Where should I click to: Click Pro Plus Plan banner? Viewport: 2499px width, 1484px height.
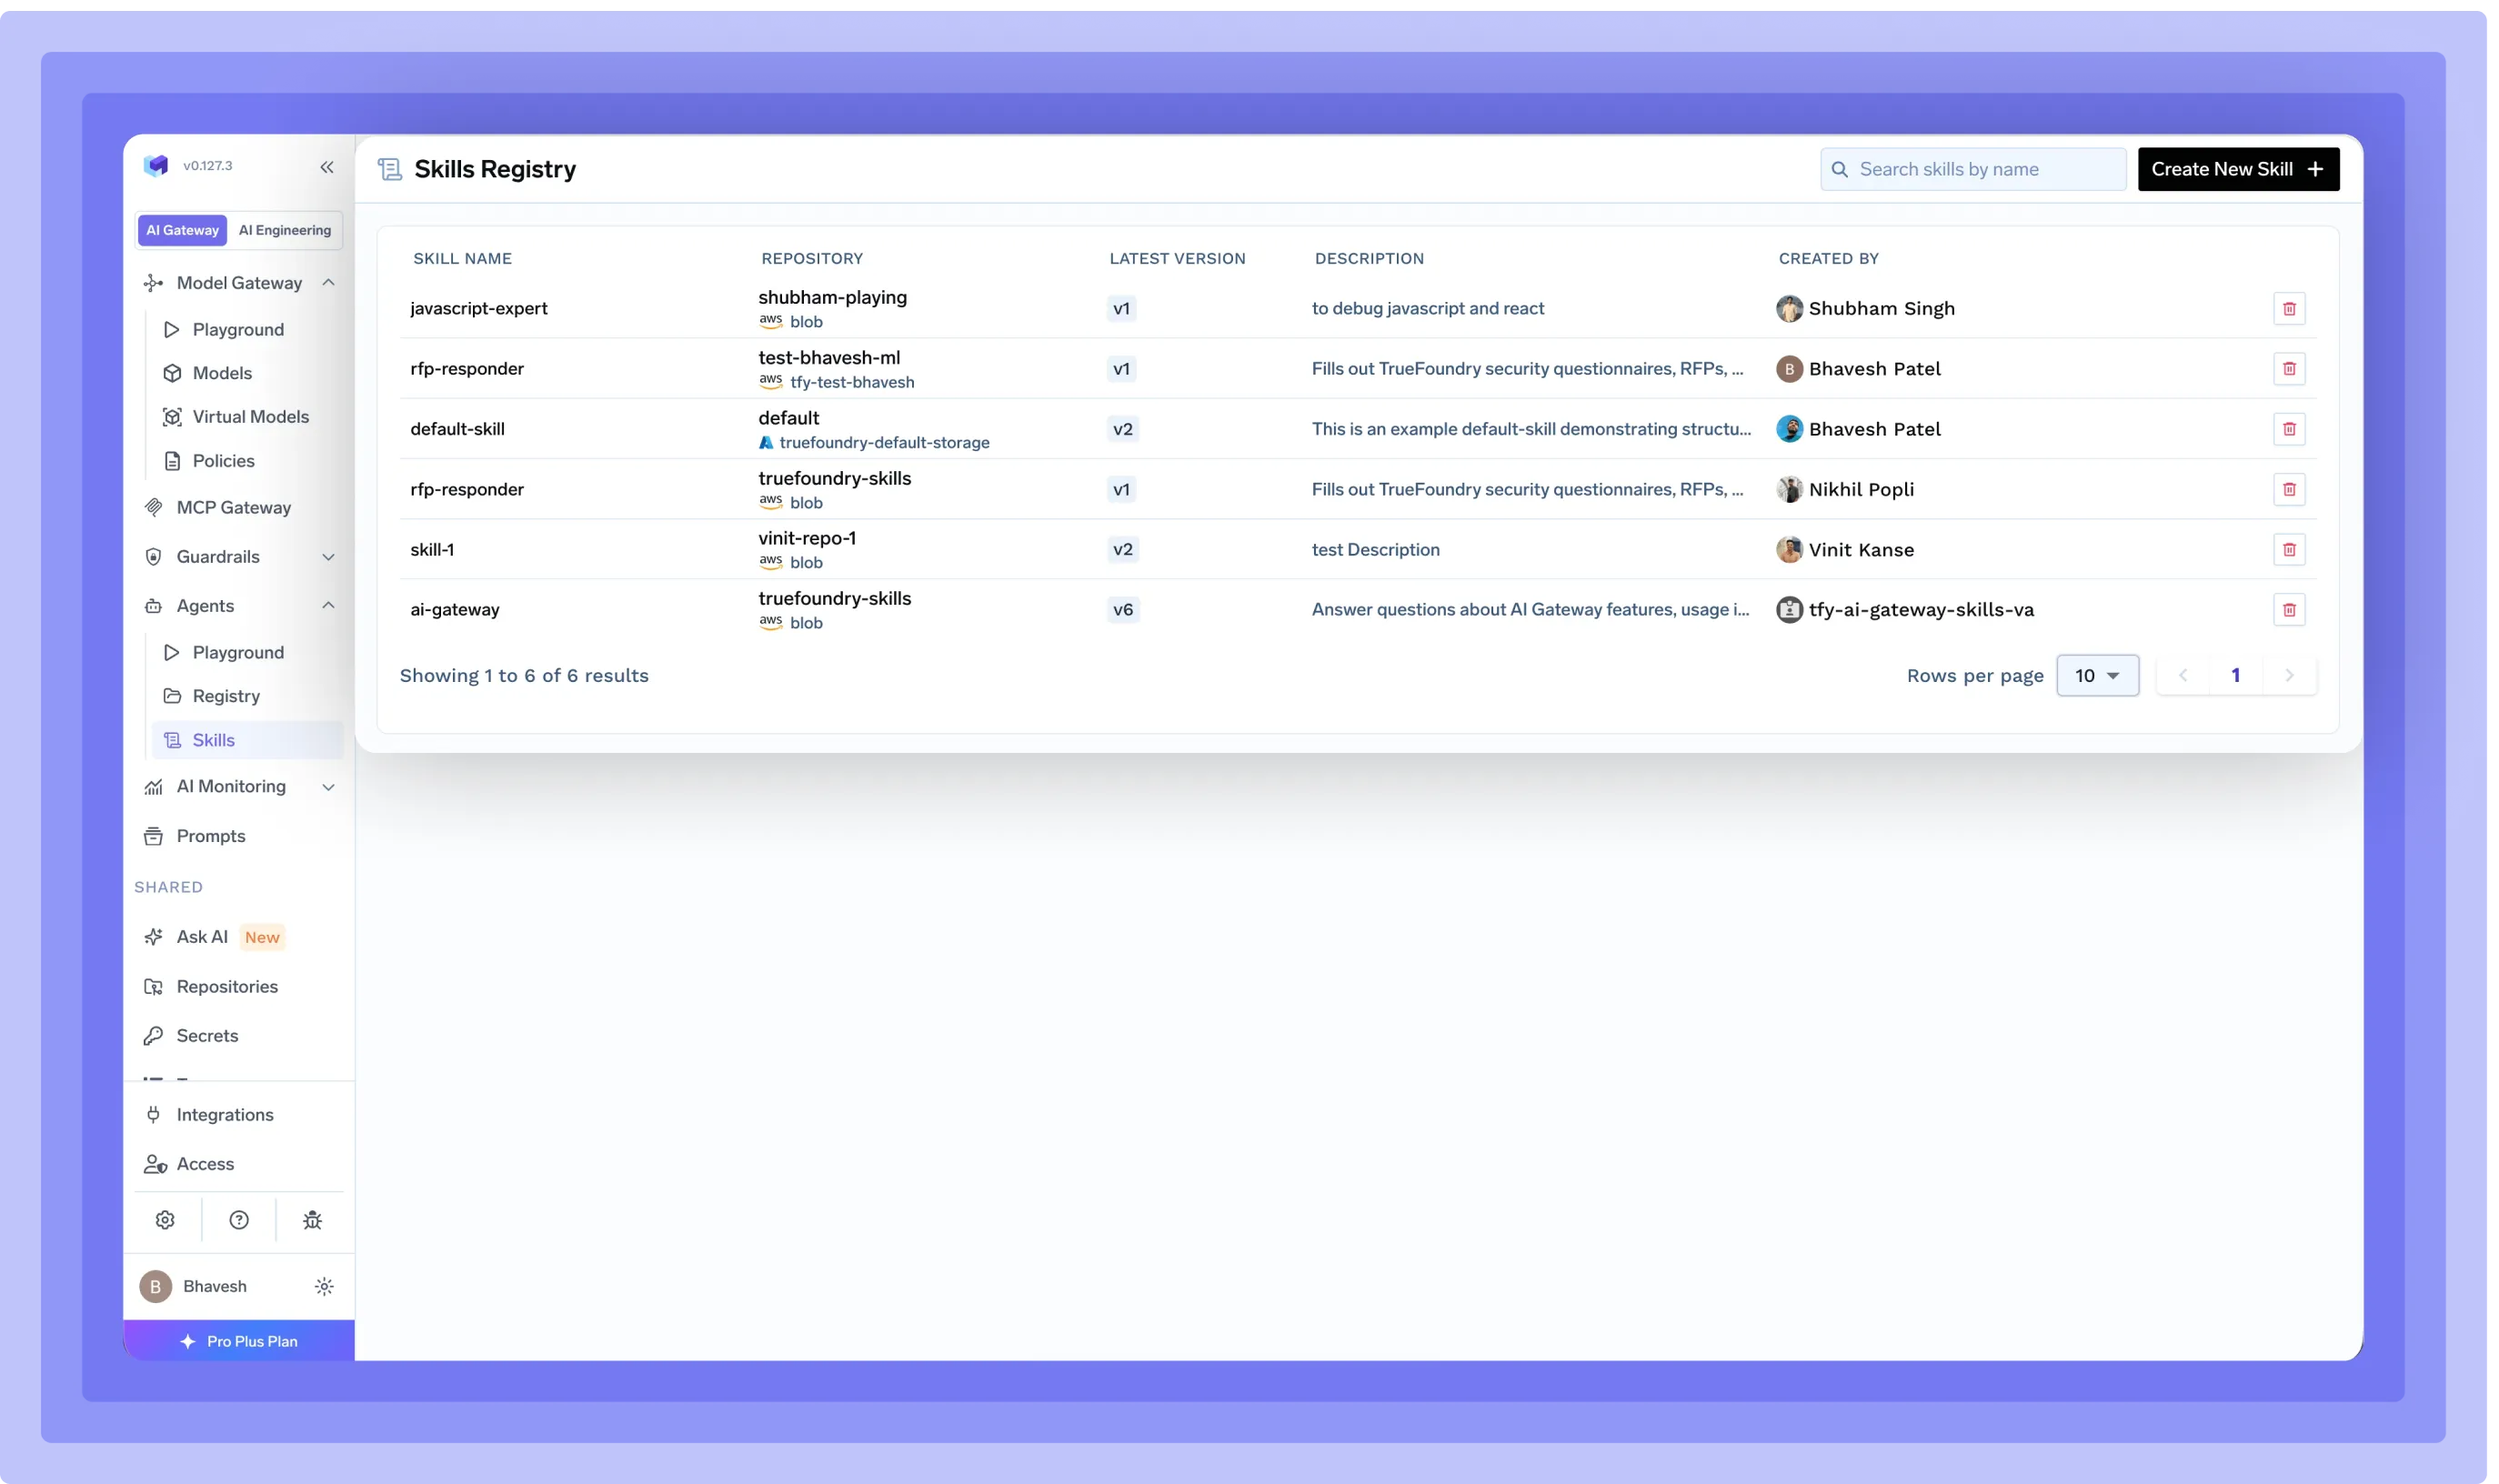coord(239,1341)
